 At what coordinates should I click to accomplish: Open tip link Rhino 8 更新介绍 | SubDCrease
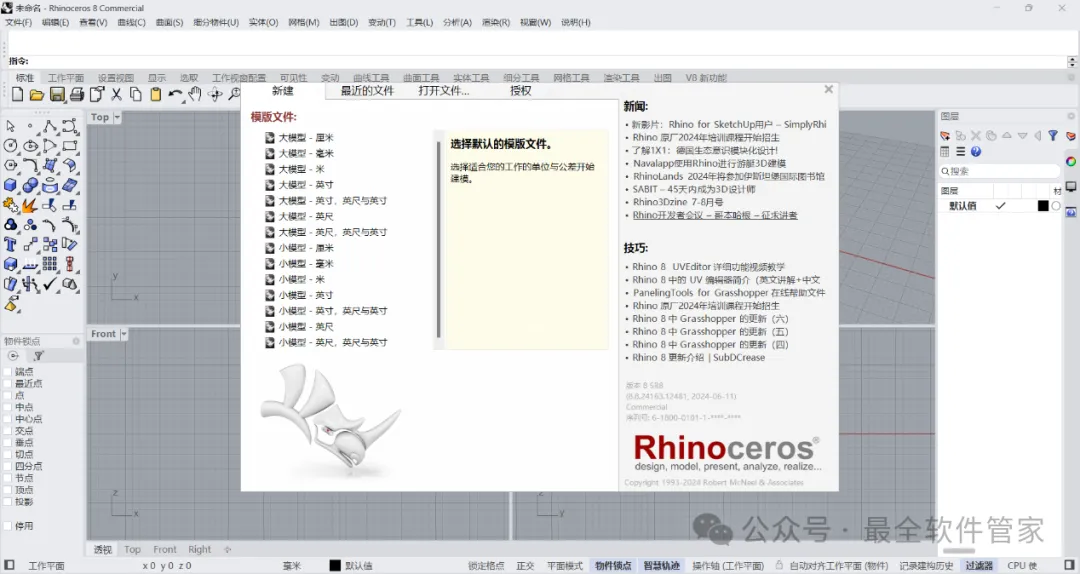[x=698, y=358]
